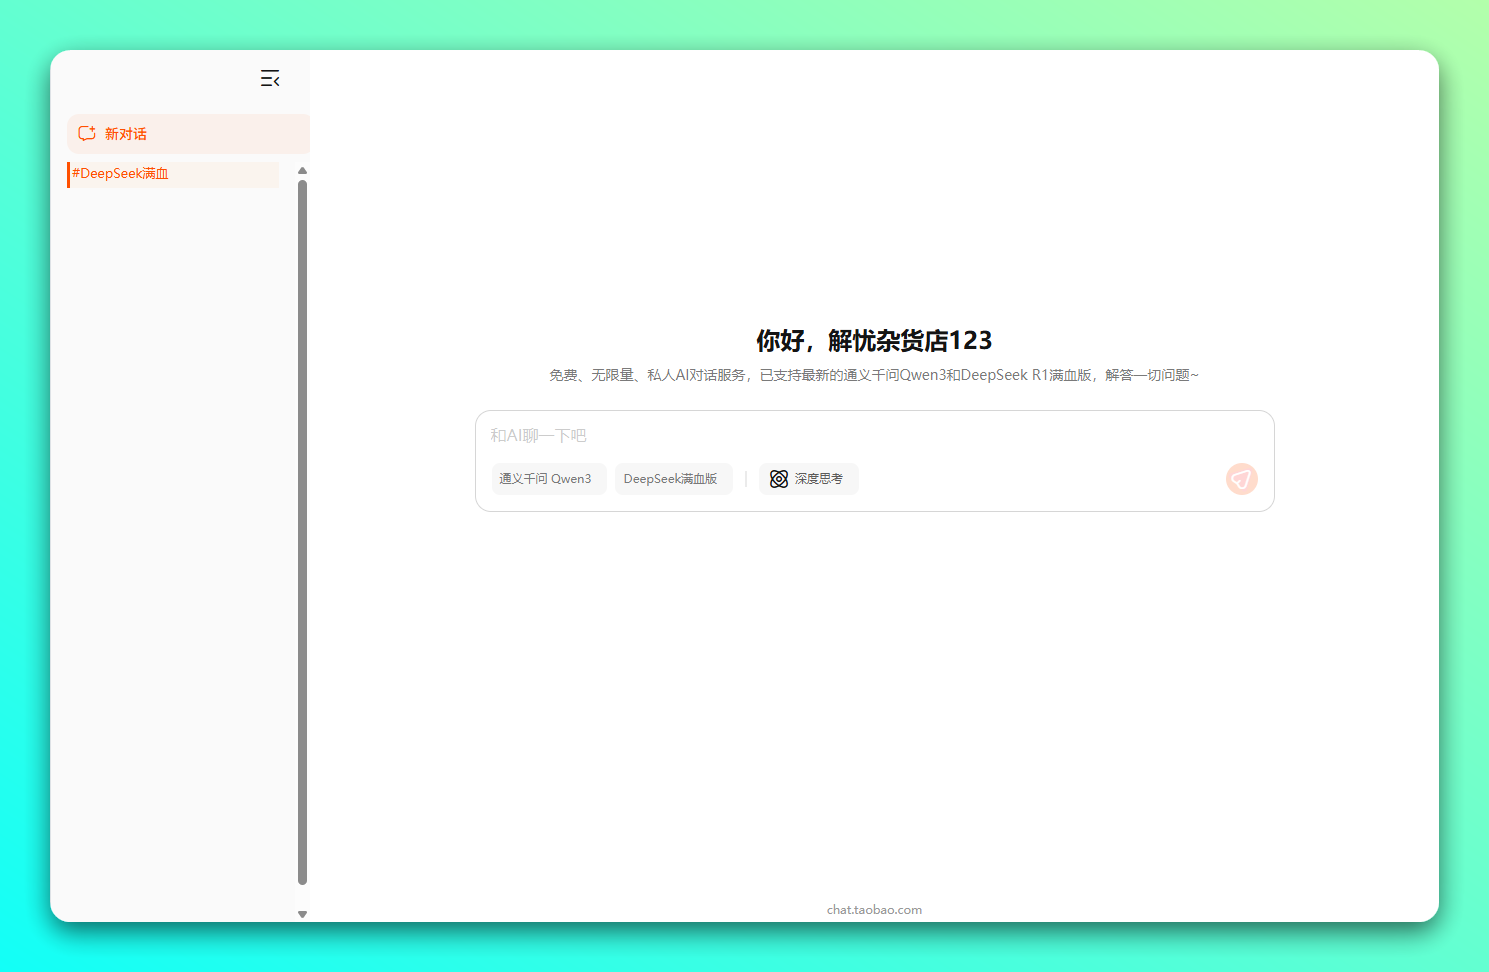Select the DeepSeek满血版 model

point(673,479)
